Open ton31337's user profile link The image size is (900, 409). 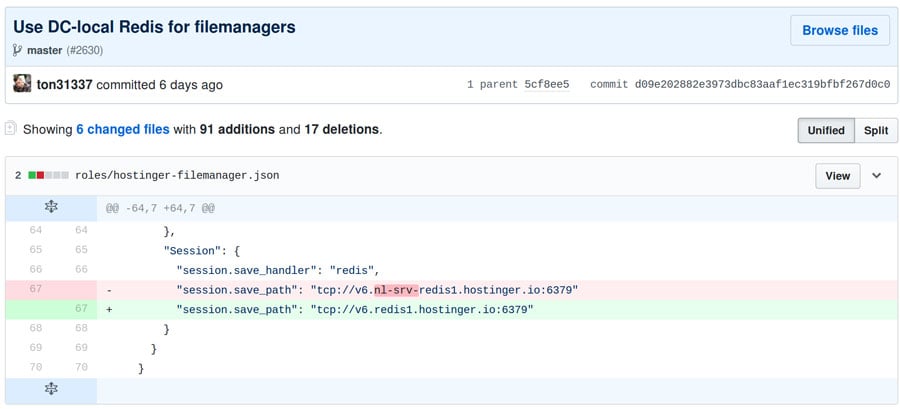coord(64,85)
